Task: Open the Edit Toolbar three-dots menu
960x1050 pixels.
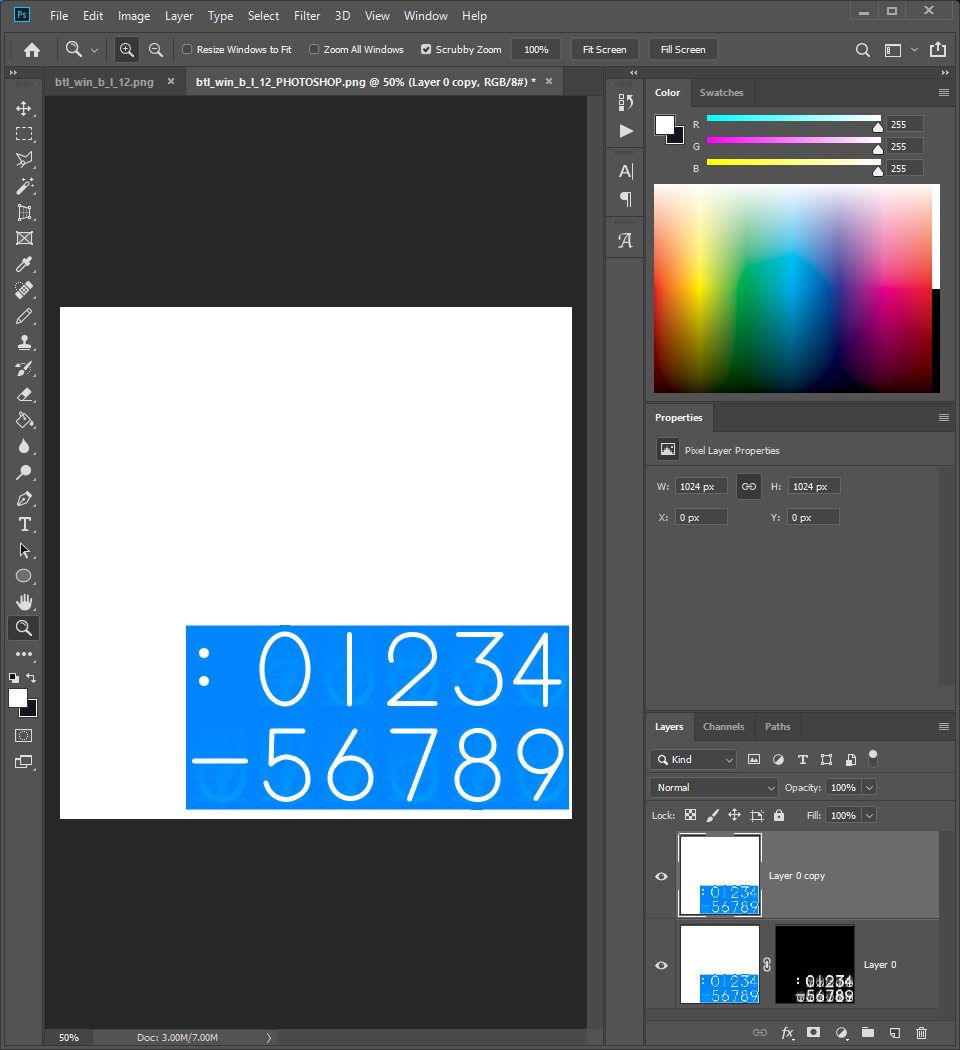Action: [24, 654]
